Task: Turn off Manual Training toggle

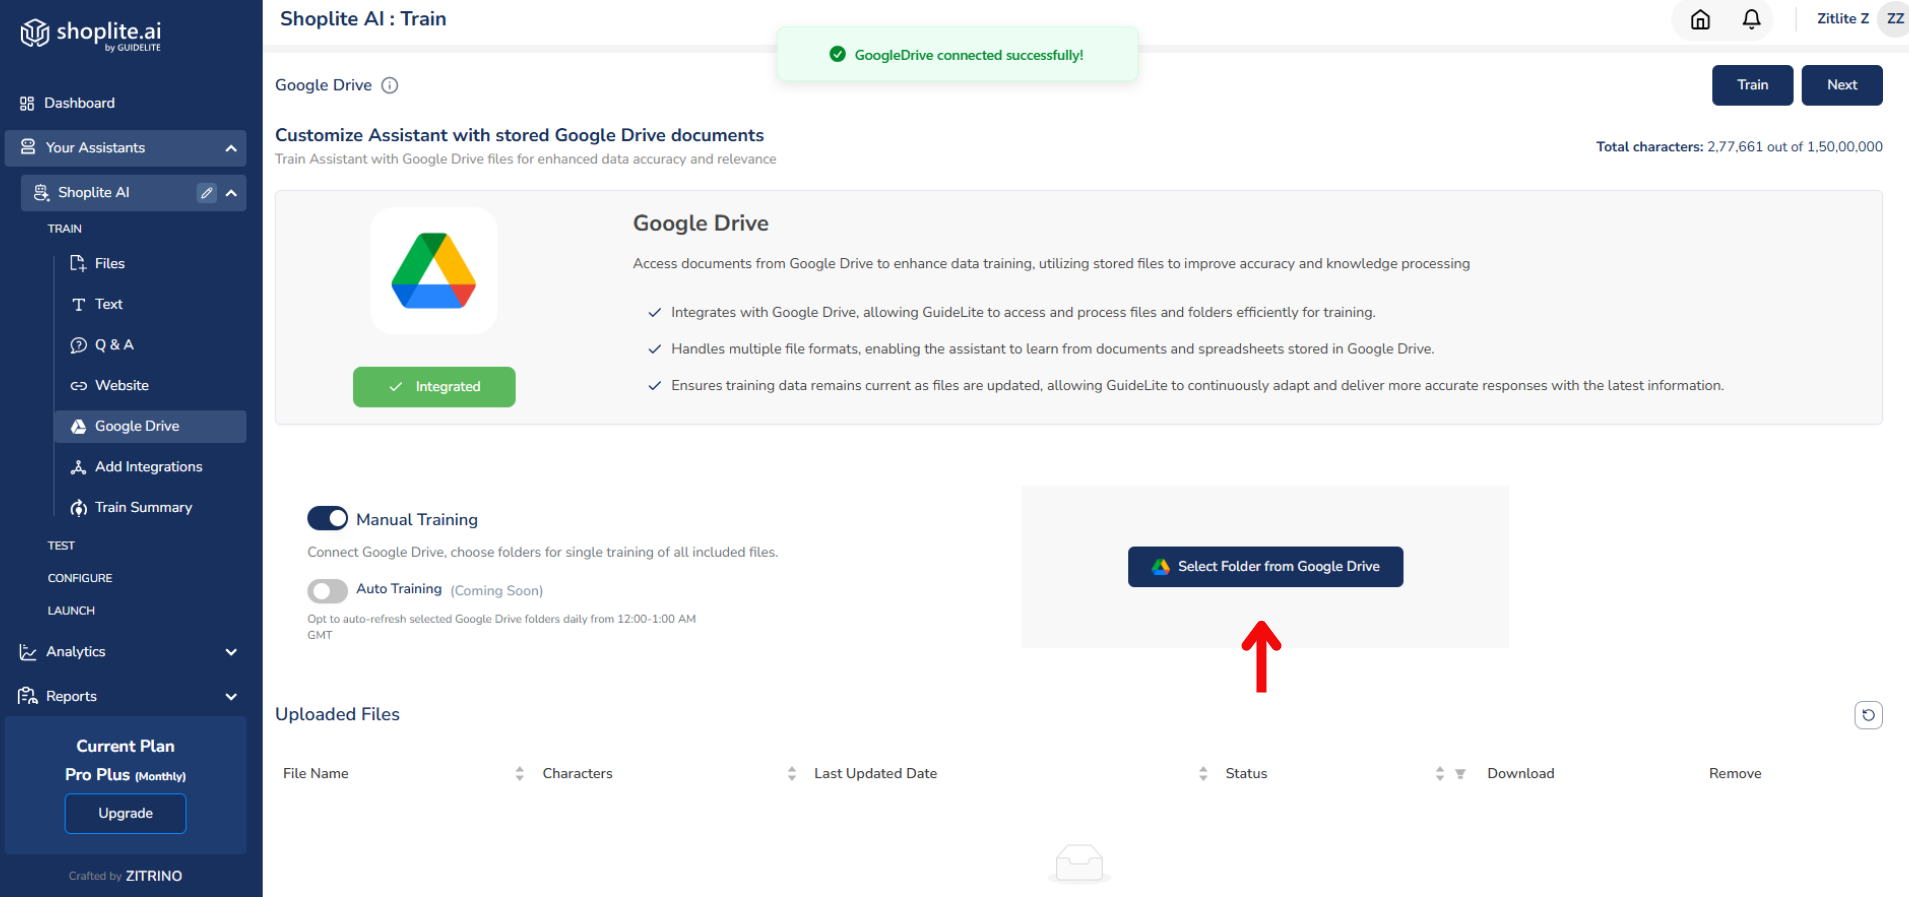Action: (x=327, y=518)
